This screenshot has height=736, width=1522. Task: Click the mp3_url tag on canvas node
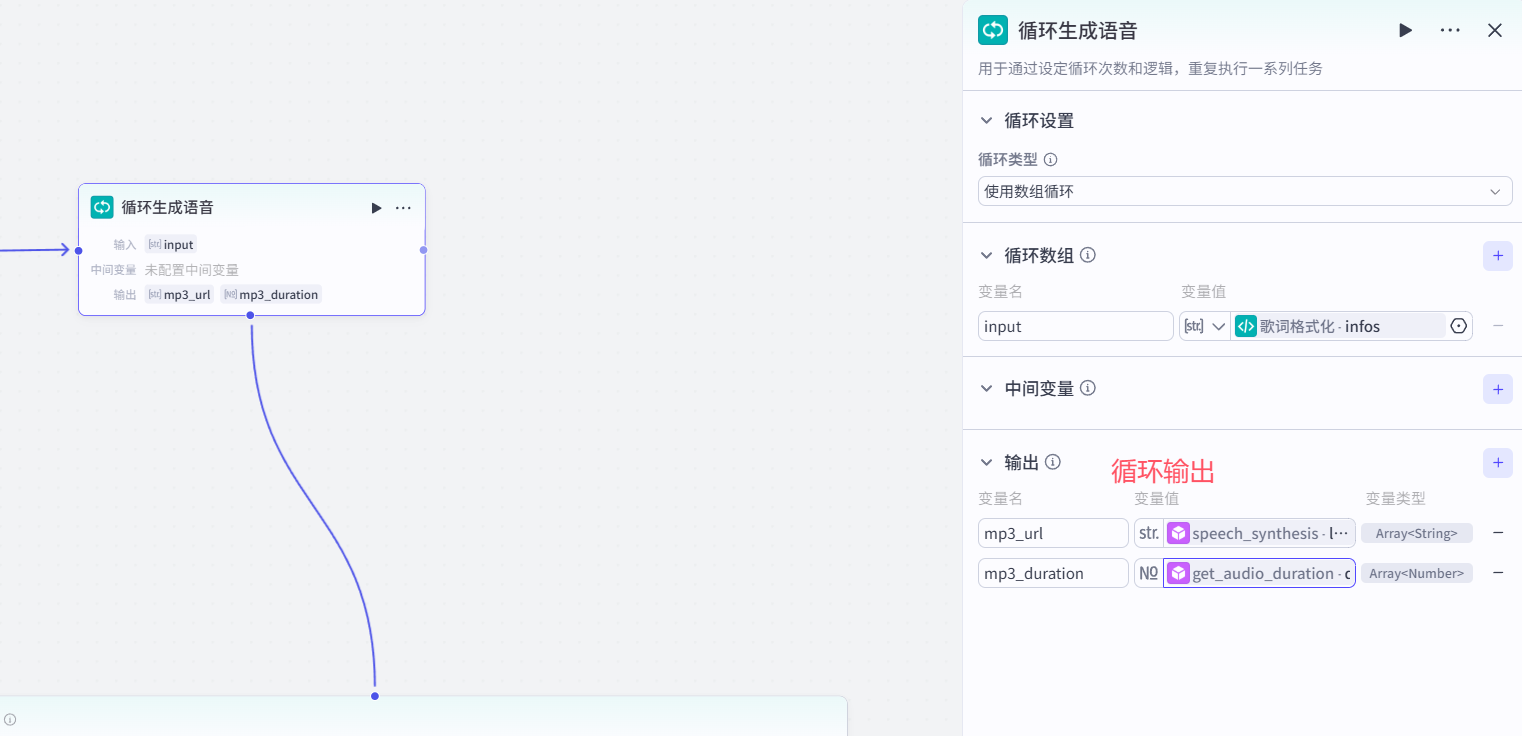(180, 294)
